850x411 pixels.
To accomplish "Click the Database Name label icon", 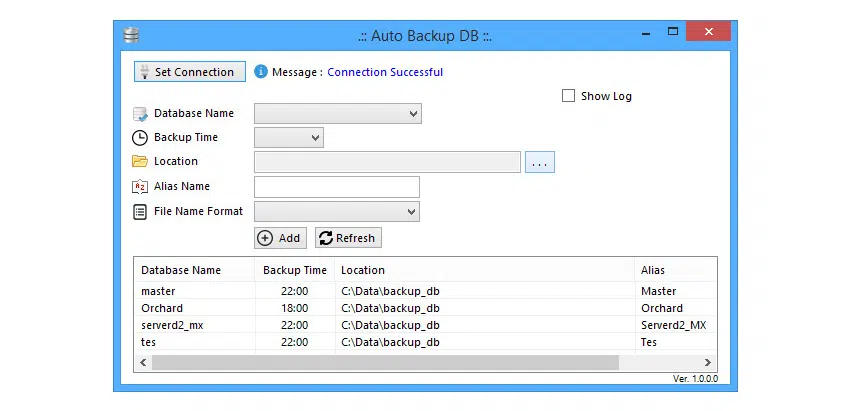I will (x=140, y=114).
